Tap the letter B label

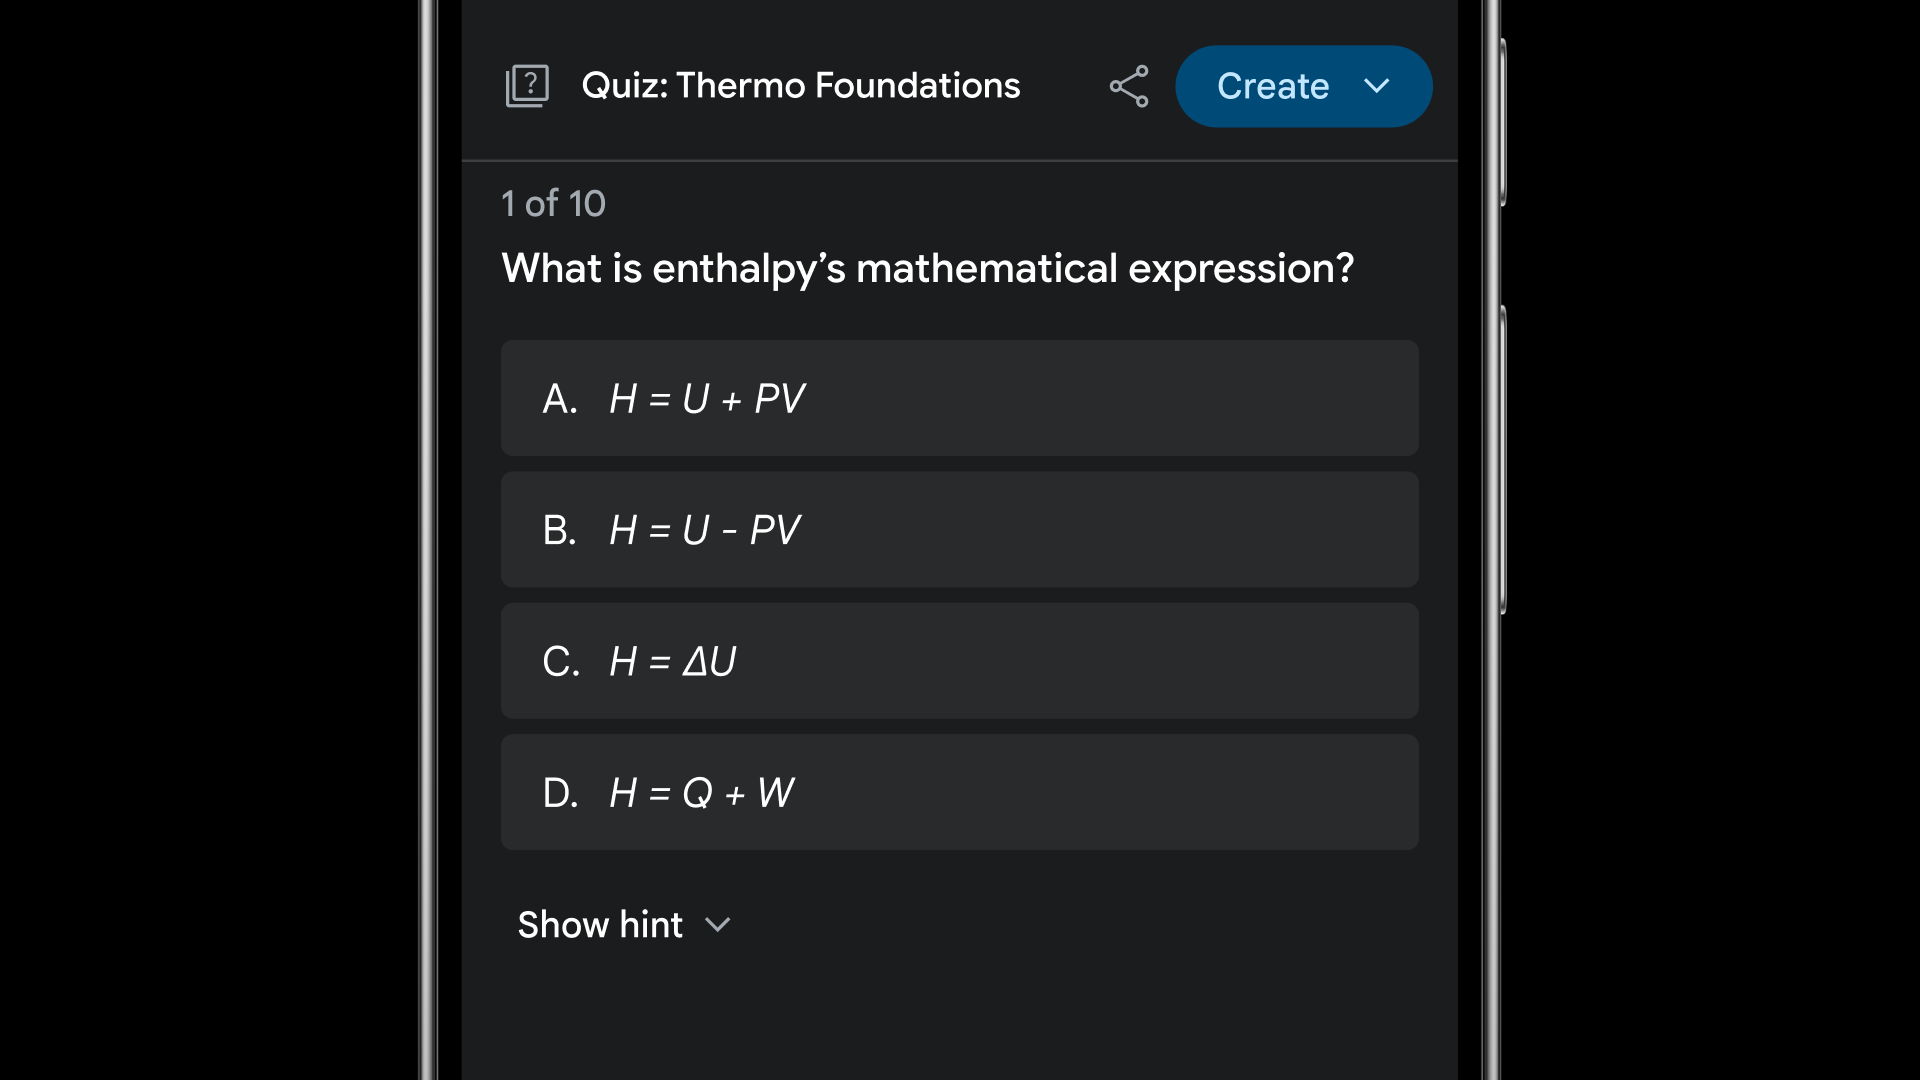(x=559, y=530)
